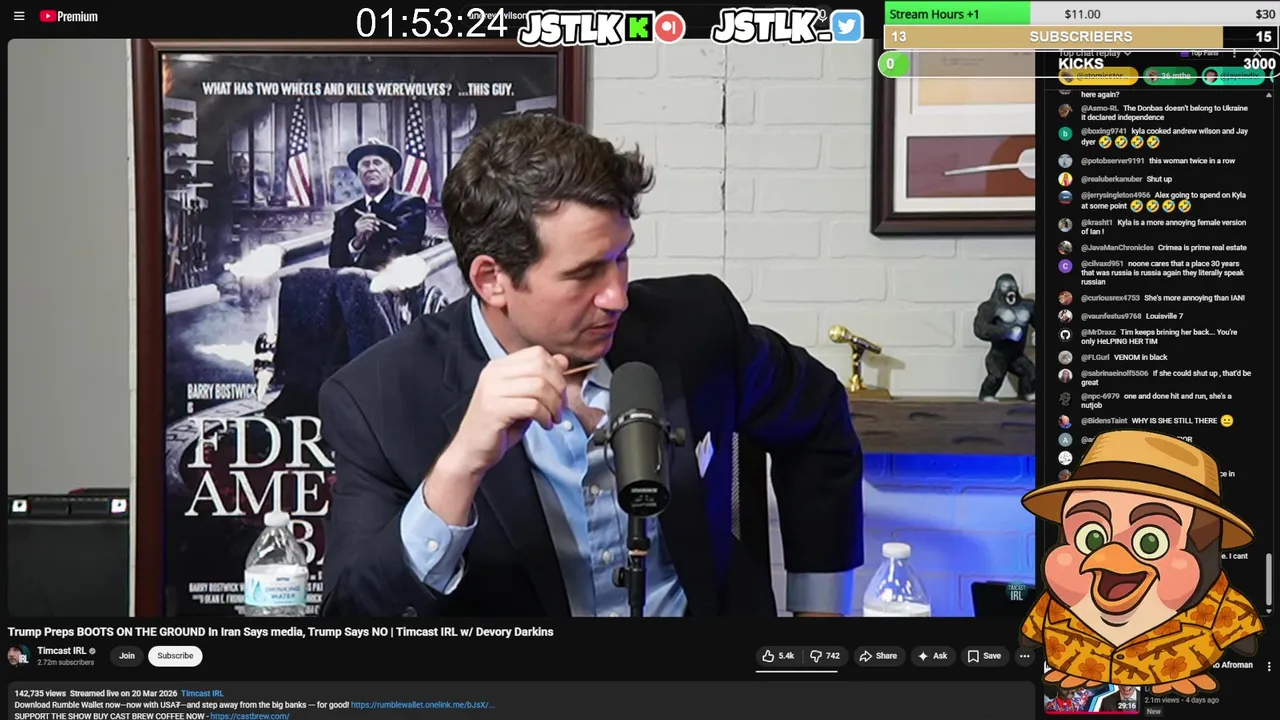Image resolution: width=1280 pixels, height=720 pixels.
Task: Click the green Kick logo in the overlay
Action: (x=638, y=28)
